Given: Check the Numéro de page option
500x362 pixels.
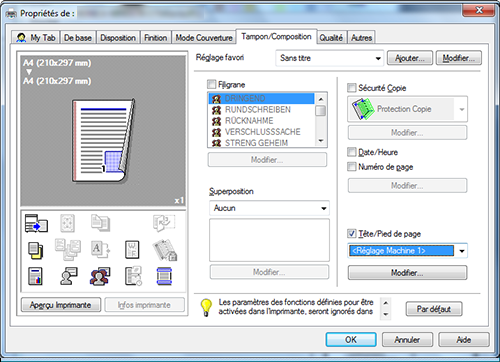Looking at the screenshot, I should [351, 166].
